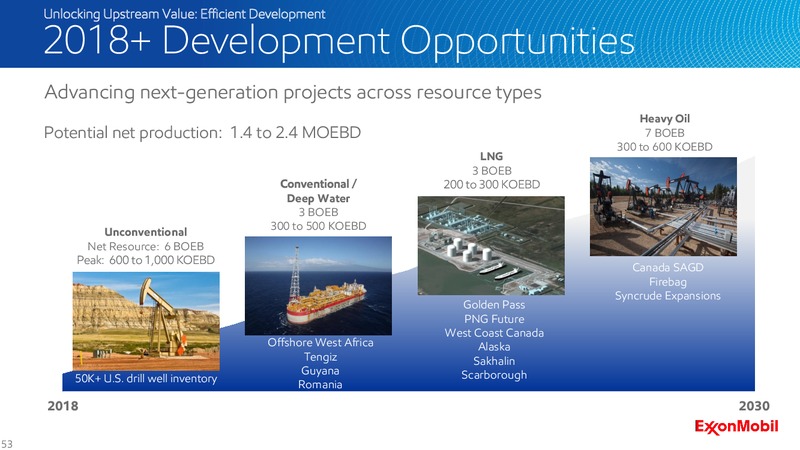The width and height of the screenshot is (800, 450).
Task: Click '200 to 300 KOEBD' text
Action: tap(492, 184)
